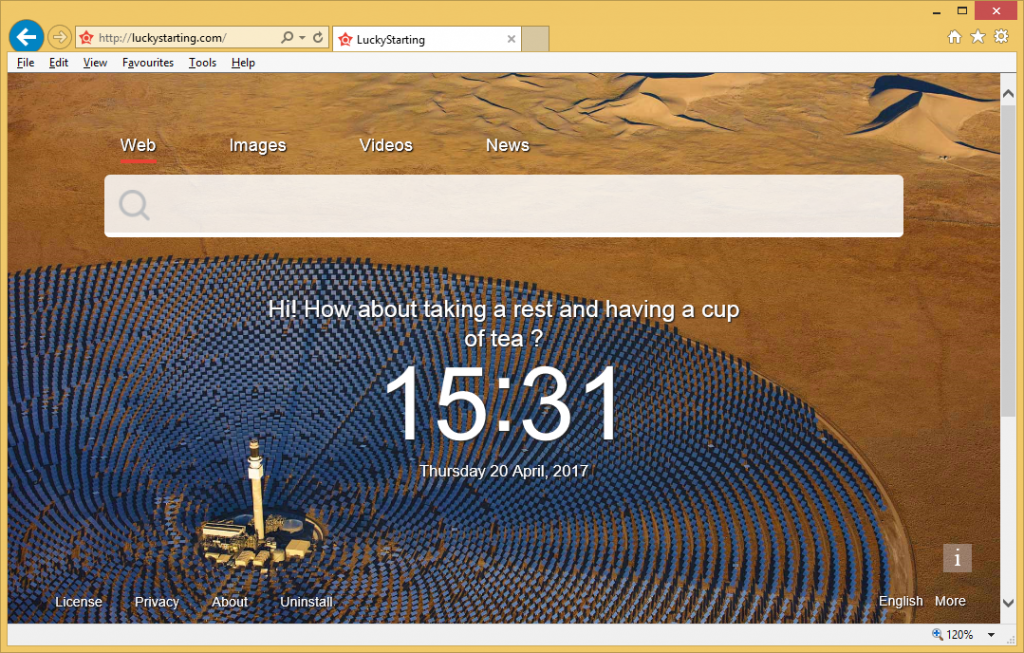Open the Tools menu
The height and width of the screenshot is (653, 1024).
pyautogui.click(x=202, y=62)
